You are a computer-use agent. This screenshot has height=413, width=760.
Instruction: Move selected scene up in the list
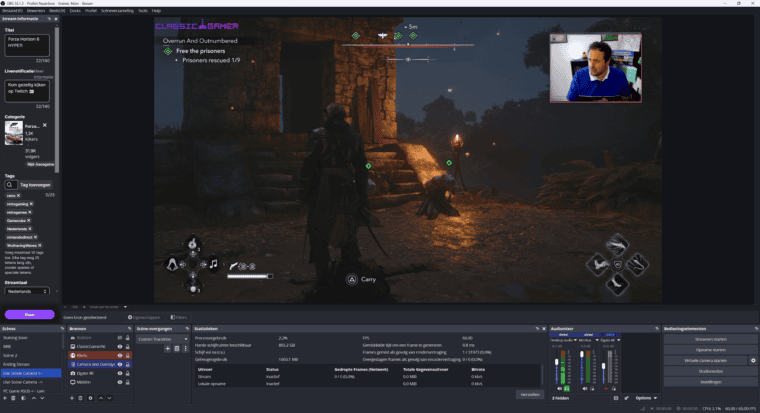tap(33, 398)
